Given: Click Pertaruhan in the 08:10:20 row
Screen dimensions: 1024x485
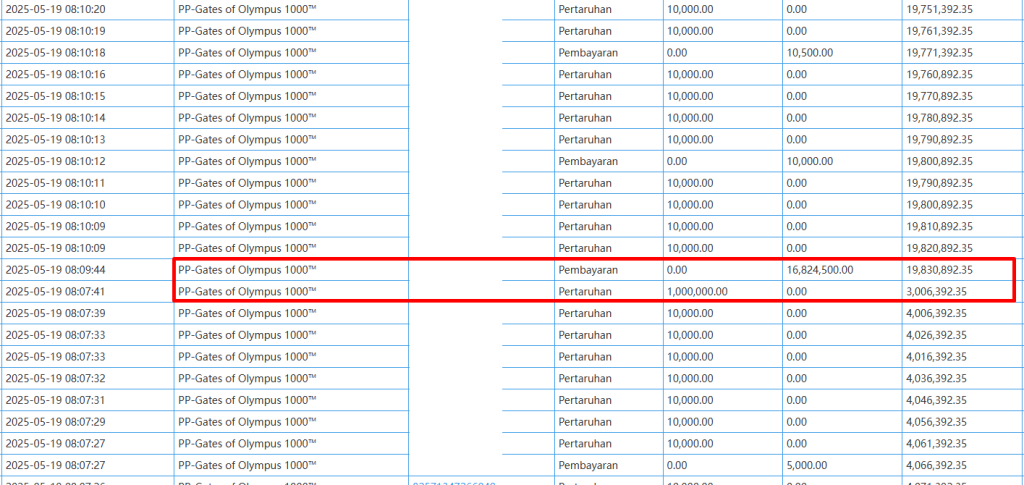Looking at the screenshot, I should (585, 9).
